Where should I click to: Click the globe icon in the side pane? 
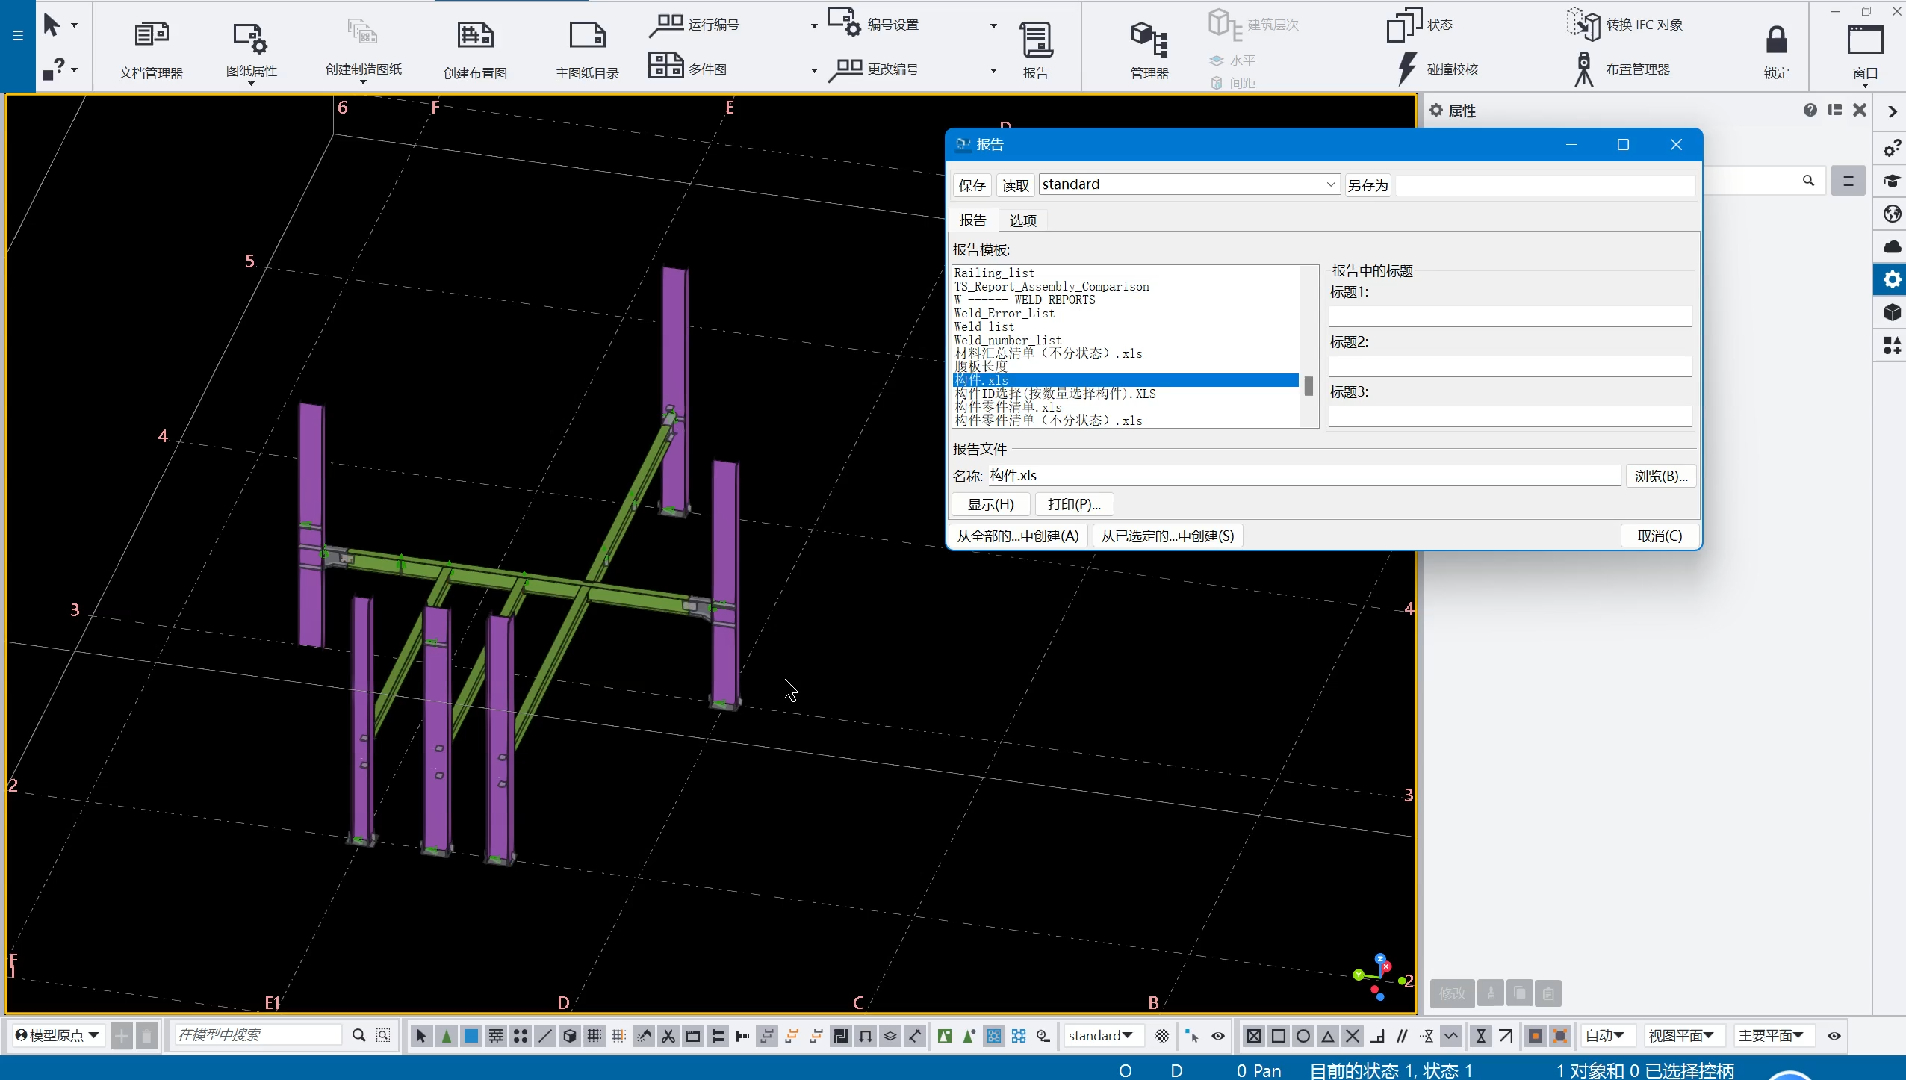(x=1891, y=214)
